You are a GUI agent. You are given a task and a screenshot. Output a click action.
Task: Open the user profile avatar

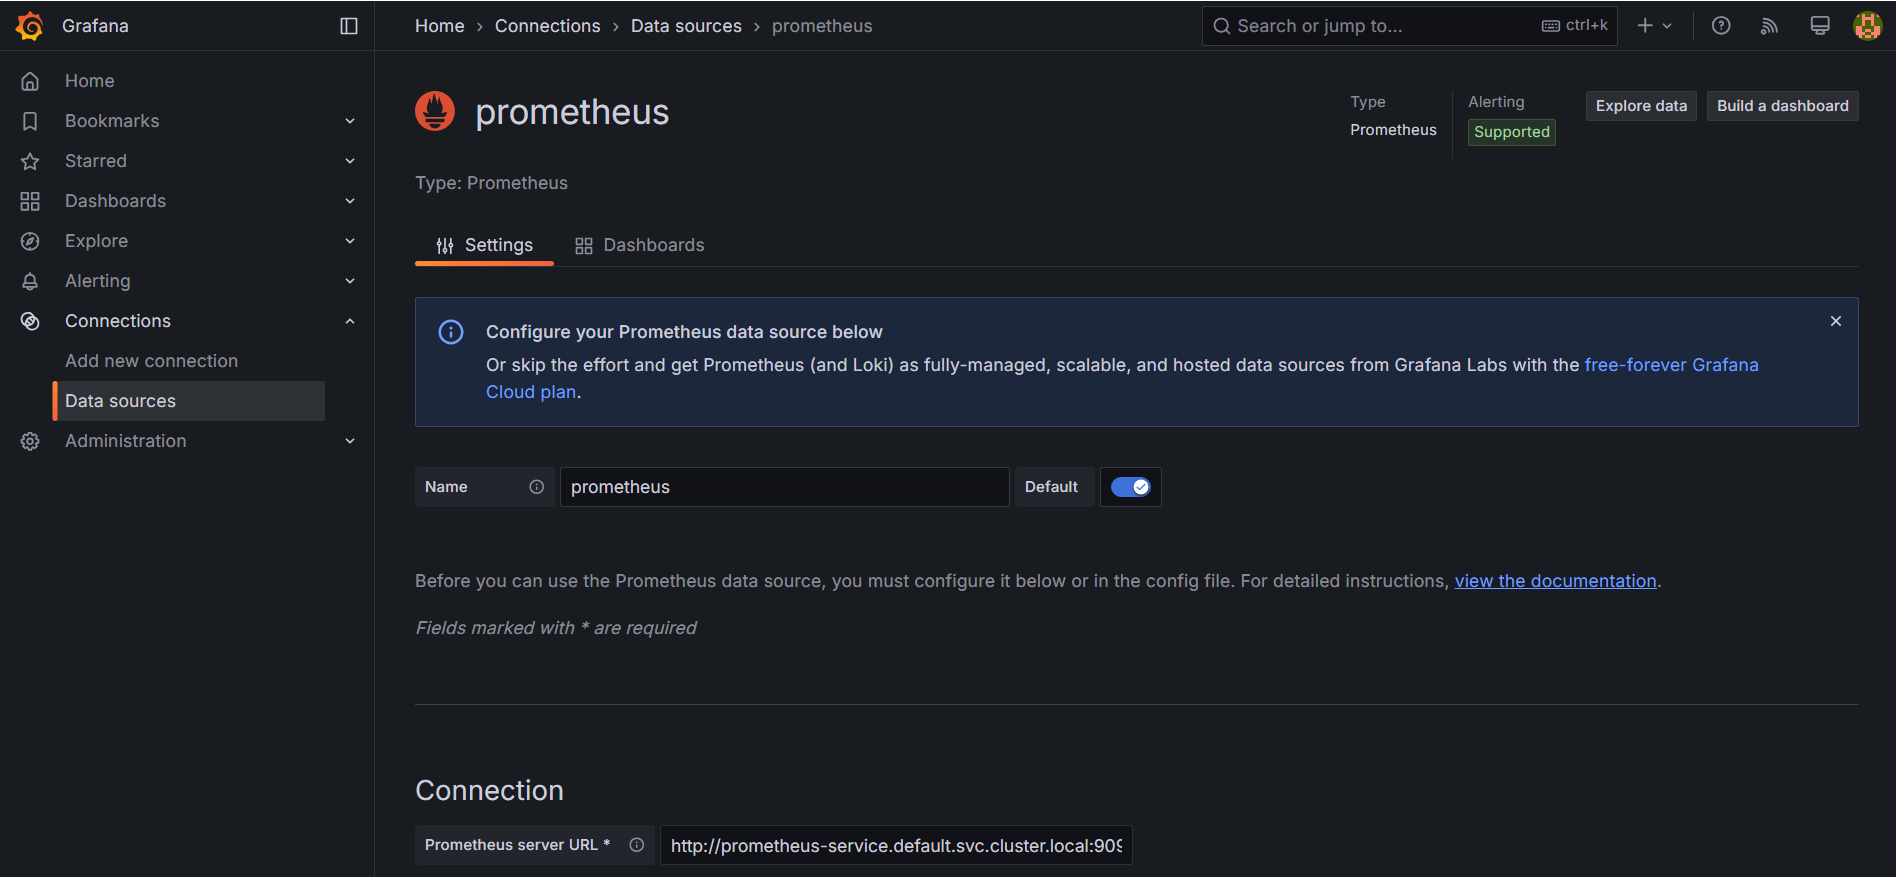click(x=1868, y=26)
